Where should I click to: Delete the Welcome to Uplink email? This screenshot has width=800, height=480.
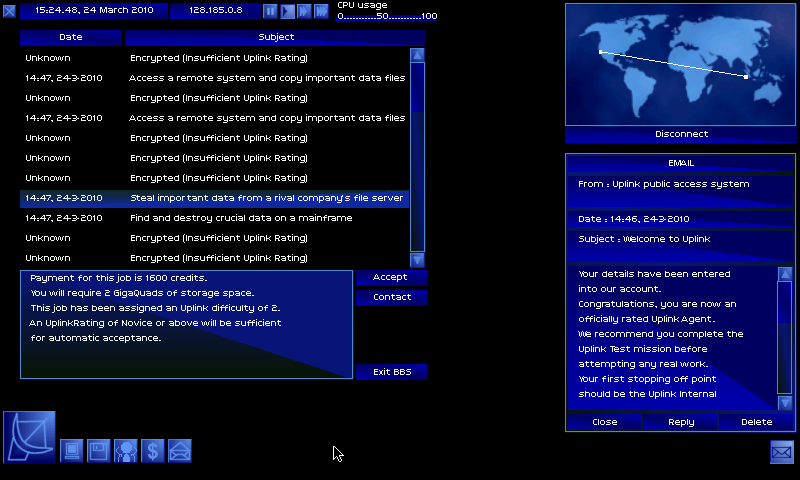(756, 422)
